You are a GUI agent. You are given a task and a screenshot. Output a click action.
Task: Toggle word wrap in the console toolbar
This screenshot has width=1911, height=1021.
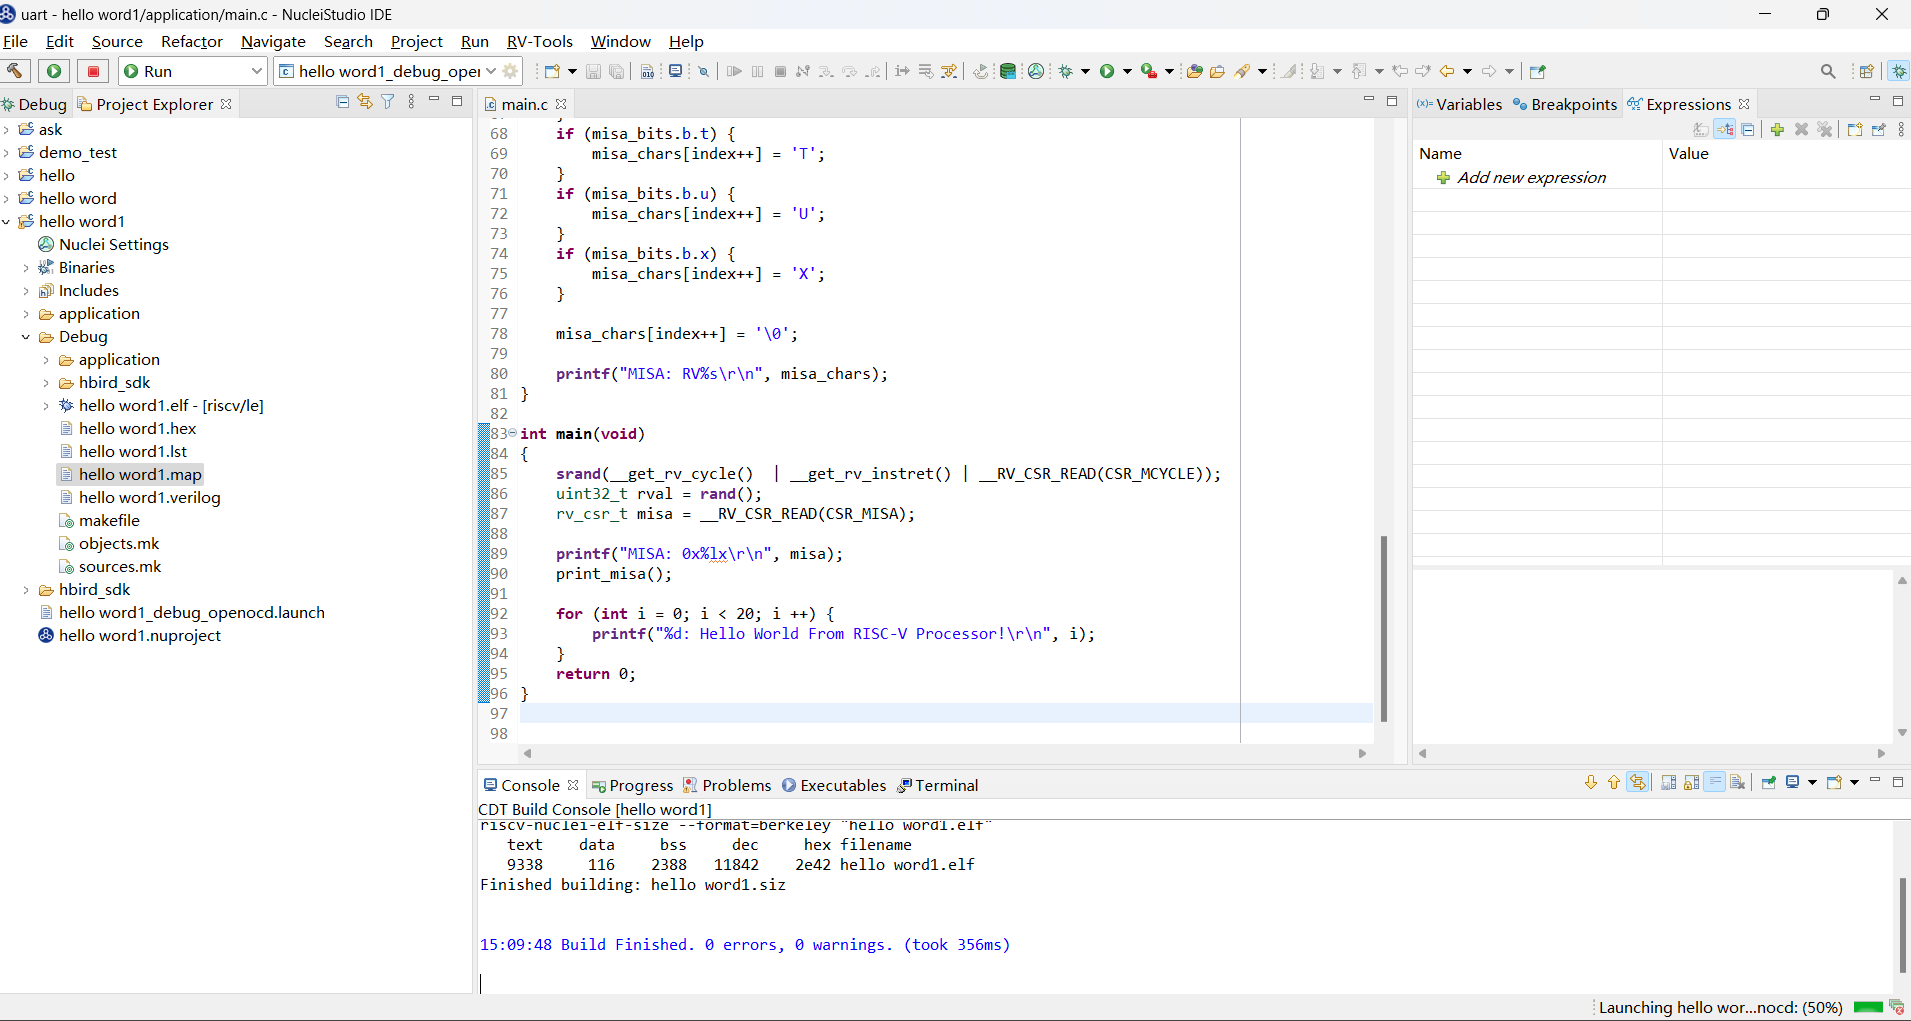(x=1714, y=783)
